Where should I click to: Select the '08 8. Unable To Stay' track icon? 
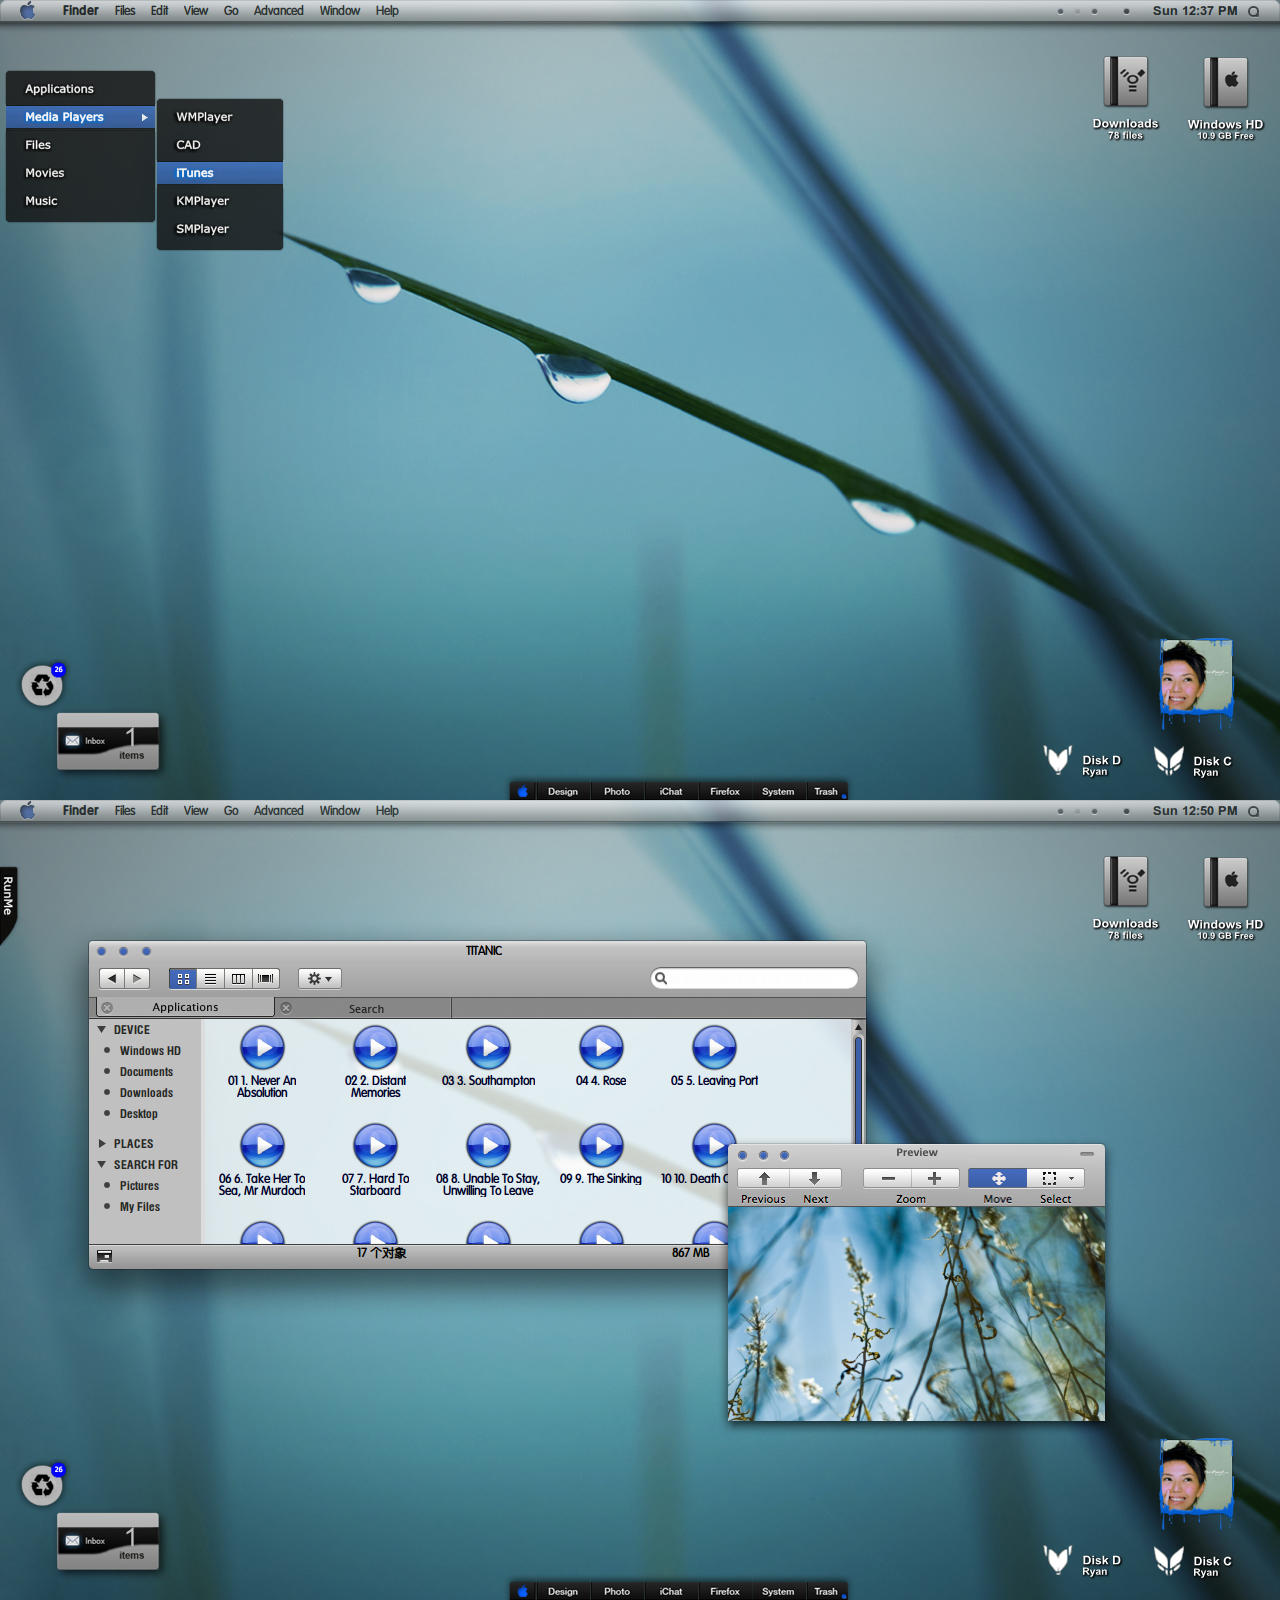489,1146
